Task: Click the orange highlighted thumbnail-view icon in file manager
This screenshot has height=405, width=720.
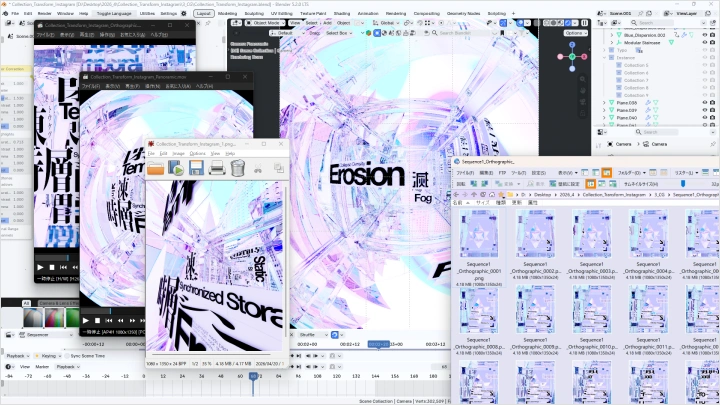Action: (x=591, y=184)
